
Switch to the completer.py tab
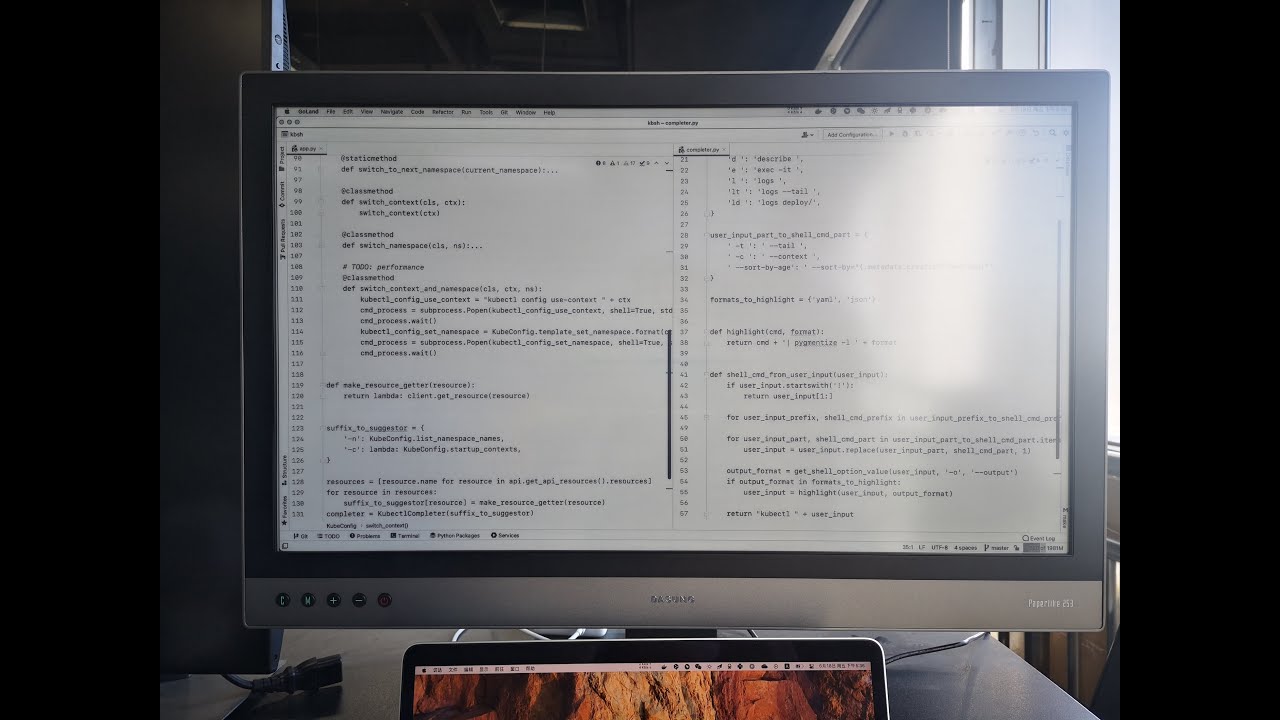coord(702,150)
